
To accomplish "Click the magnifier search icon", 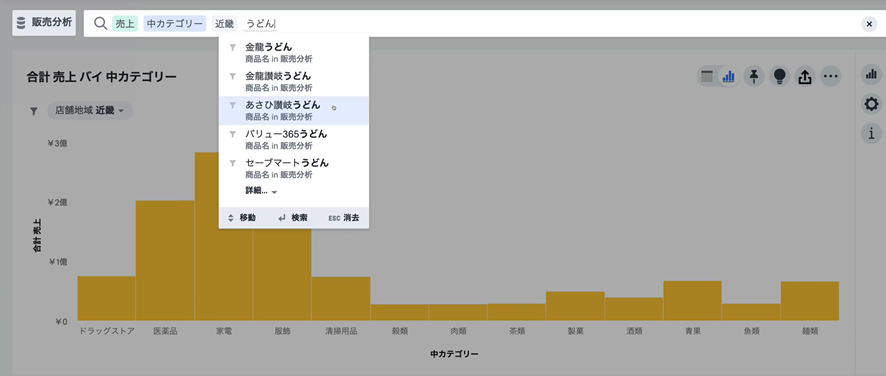I will [101, 23].
